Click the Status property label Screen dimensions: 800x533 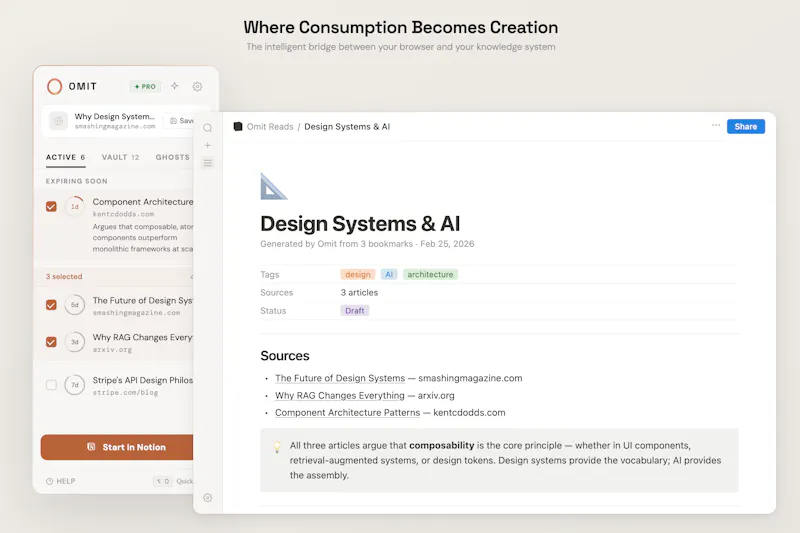click(273, 311)
